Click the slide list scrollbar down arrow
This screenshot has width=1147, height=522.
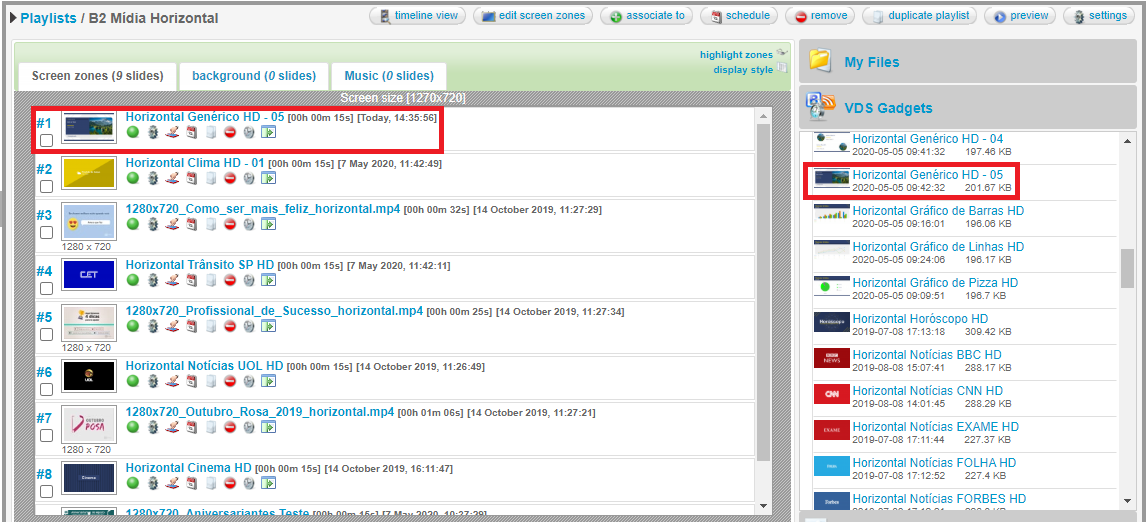click(x=763, y=506)
